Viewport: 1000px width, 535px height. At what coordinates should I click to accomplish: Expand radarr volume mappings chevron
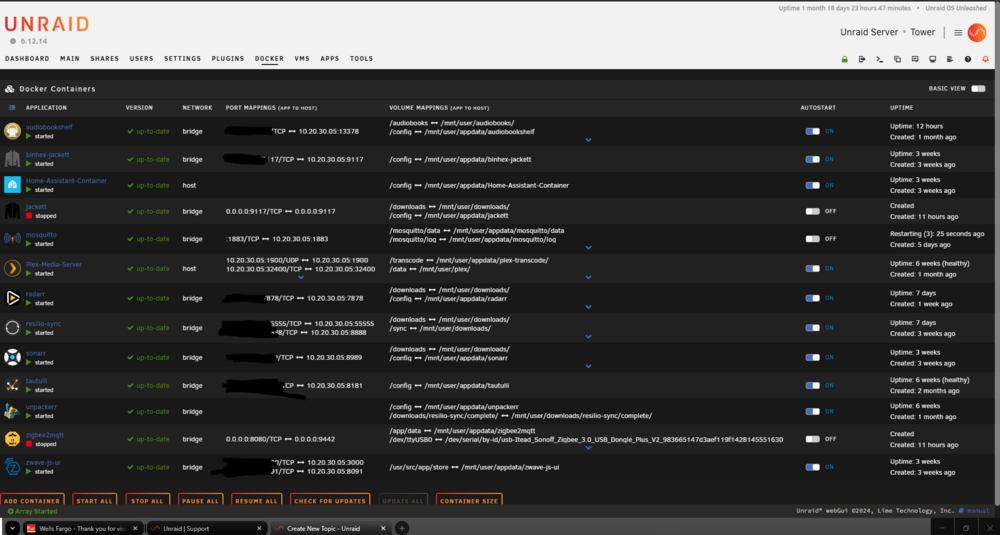(x=588, y=307)
